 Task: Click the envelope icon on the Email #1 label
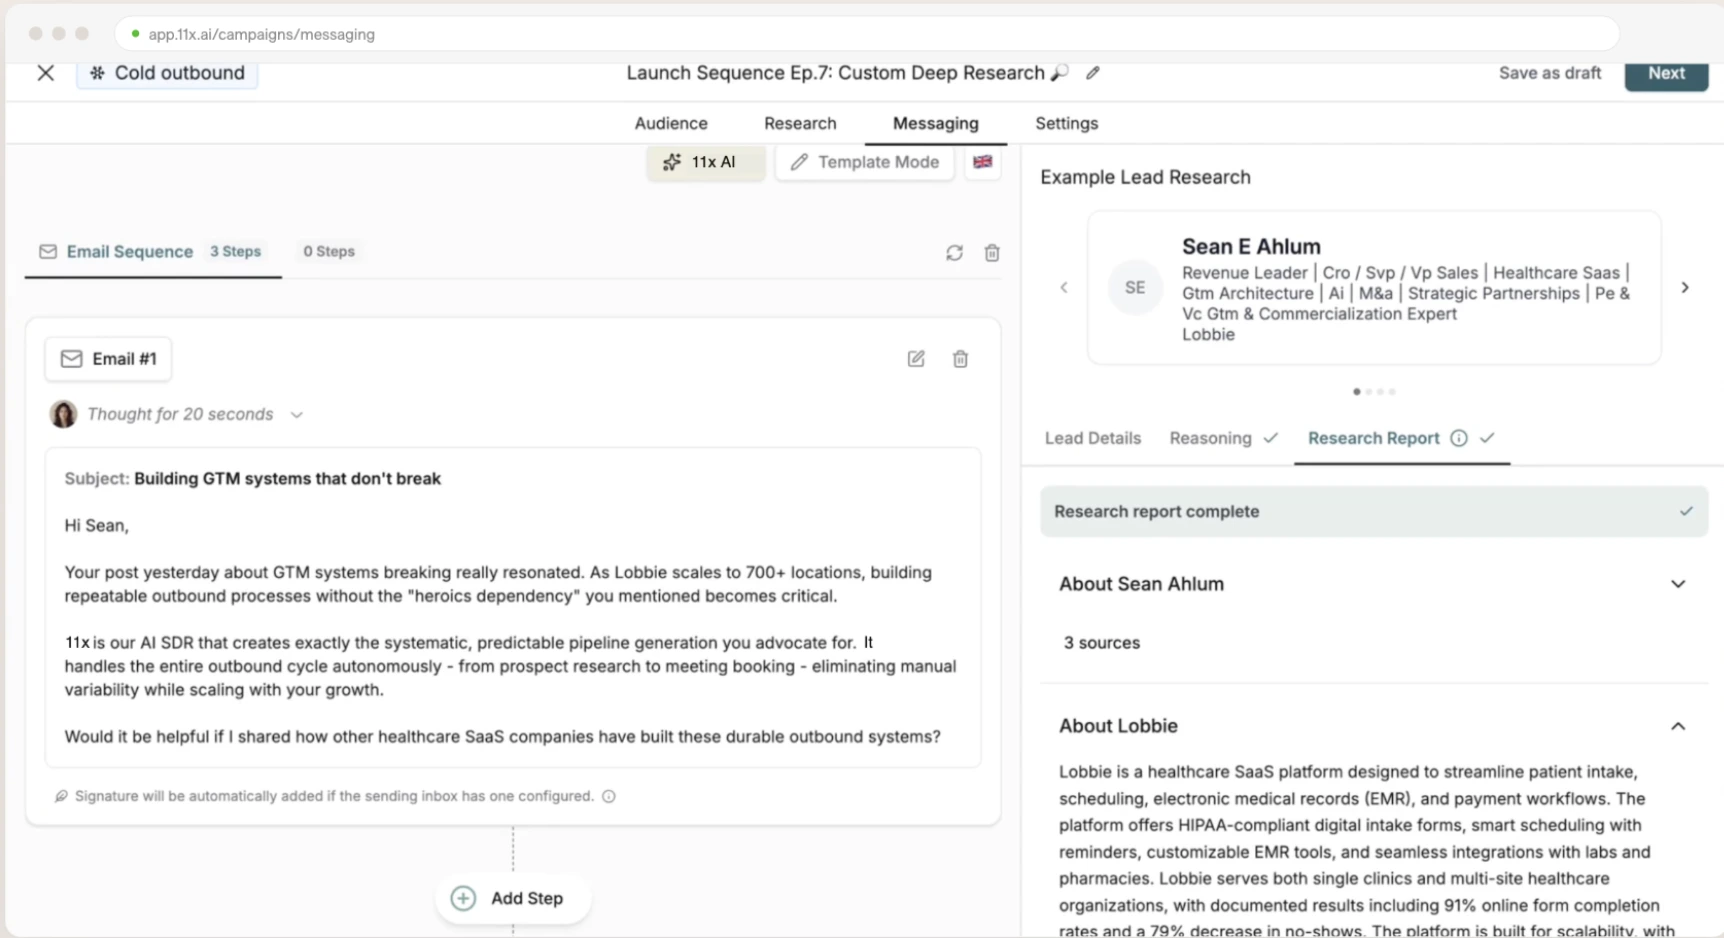[x=71, y=359]
